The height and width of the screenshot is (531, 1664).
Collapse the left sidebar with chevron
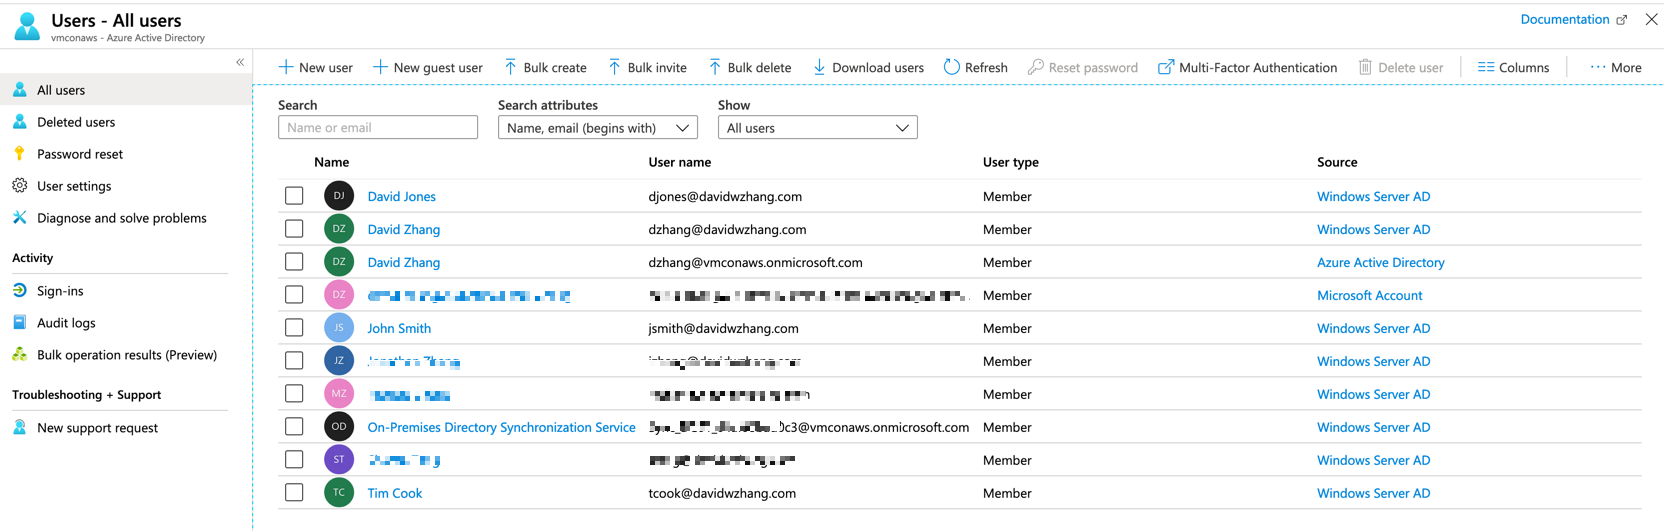(x=240, y=62)
